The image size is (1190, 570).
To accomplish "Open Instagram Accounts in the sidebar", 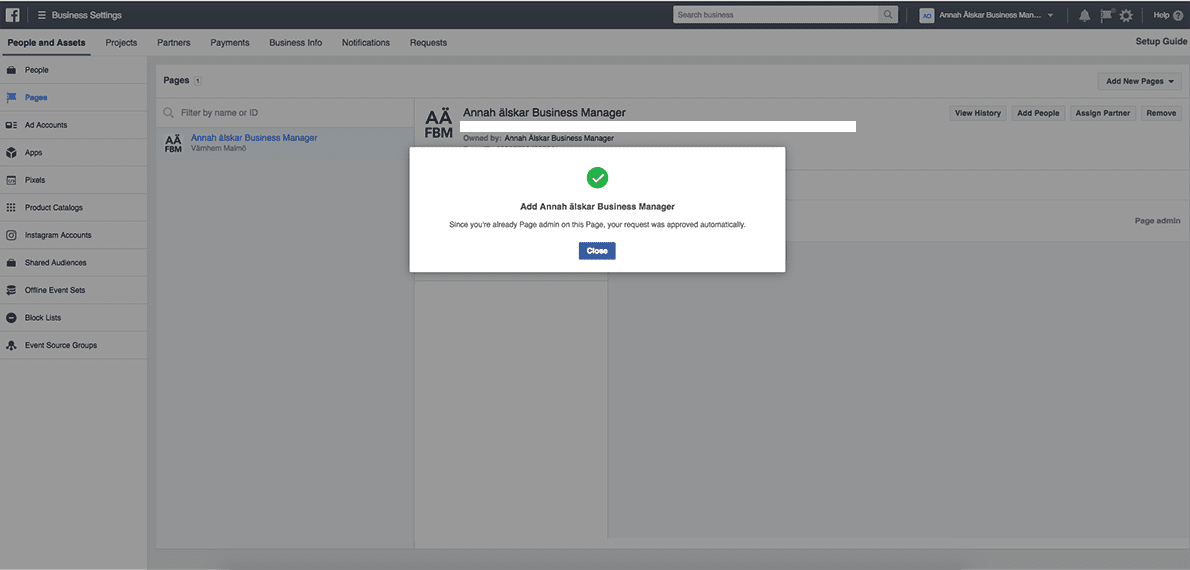I will (x=57, y=235).
